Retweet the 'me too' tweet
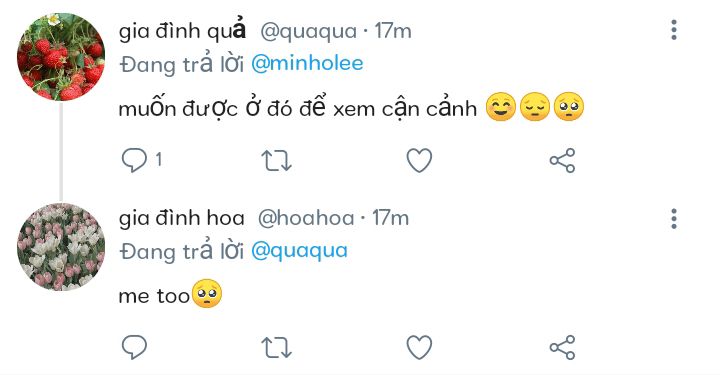720x375 pixels. coord(276,347)
